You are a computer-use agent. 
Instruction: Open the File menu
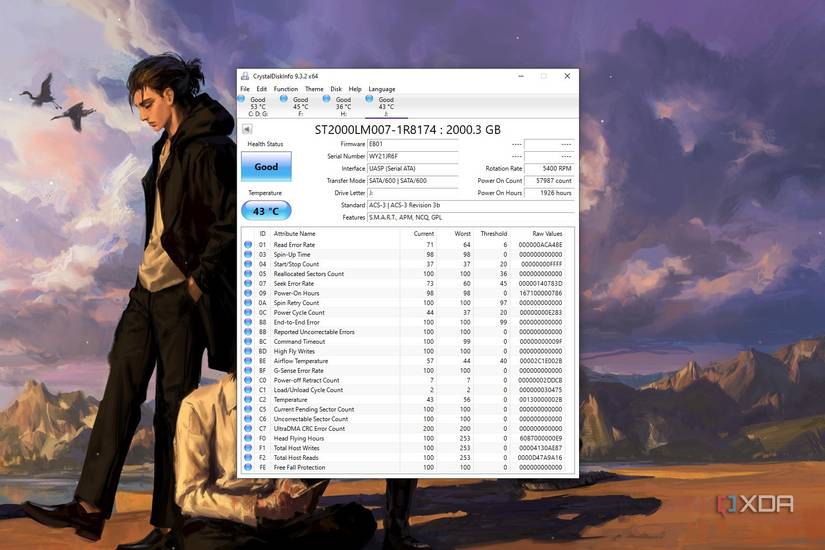[245, 89]
